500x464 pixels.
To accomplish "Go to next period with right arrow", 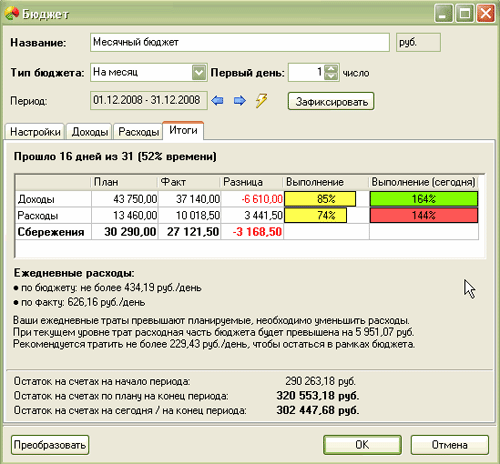I will click(240, 100).
